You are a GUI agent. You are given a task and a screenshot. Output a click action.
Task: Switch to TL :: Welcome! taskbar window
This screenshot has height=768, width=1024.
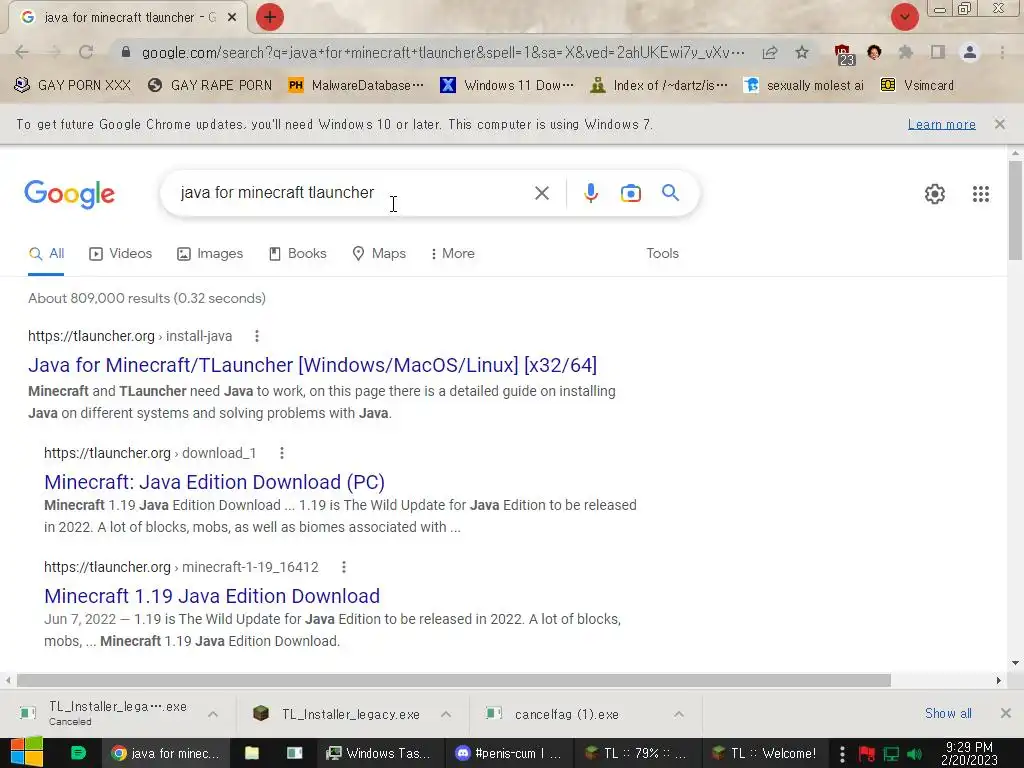765,753
